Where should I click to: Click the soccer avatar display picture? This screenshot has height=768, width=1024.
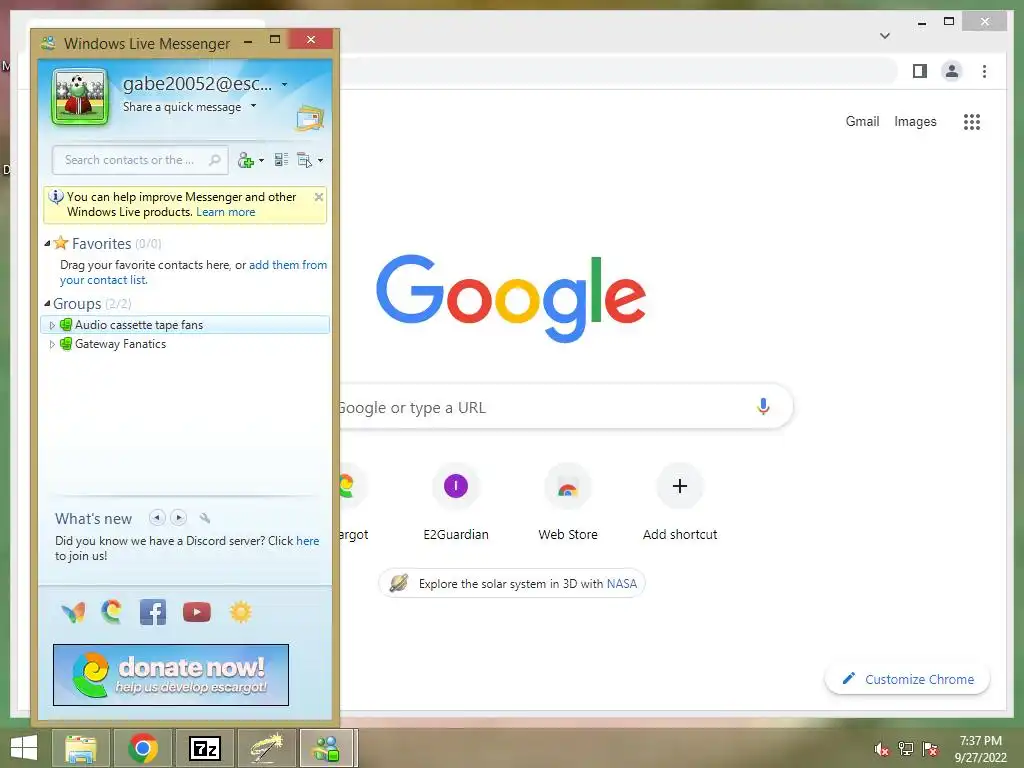coord(80,97)
